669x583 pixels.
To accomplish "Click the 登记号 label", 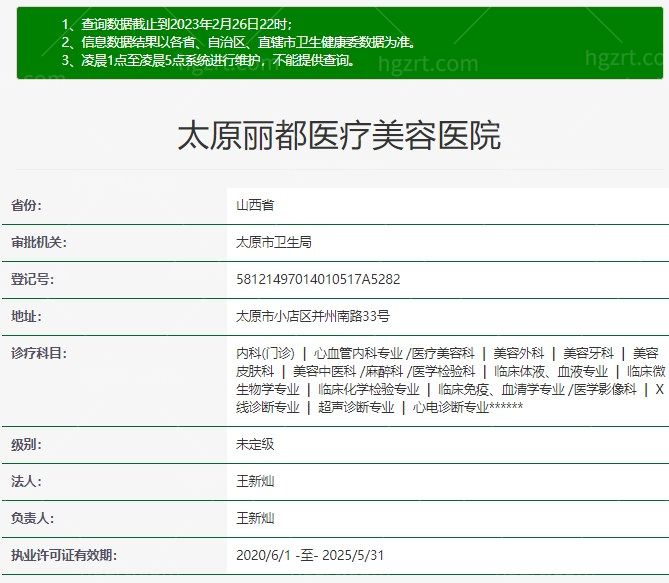I will pos(32,280).
